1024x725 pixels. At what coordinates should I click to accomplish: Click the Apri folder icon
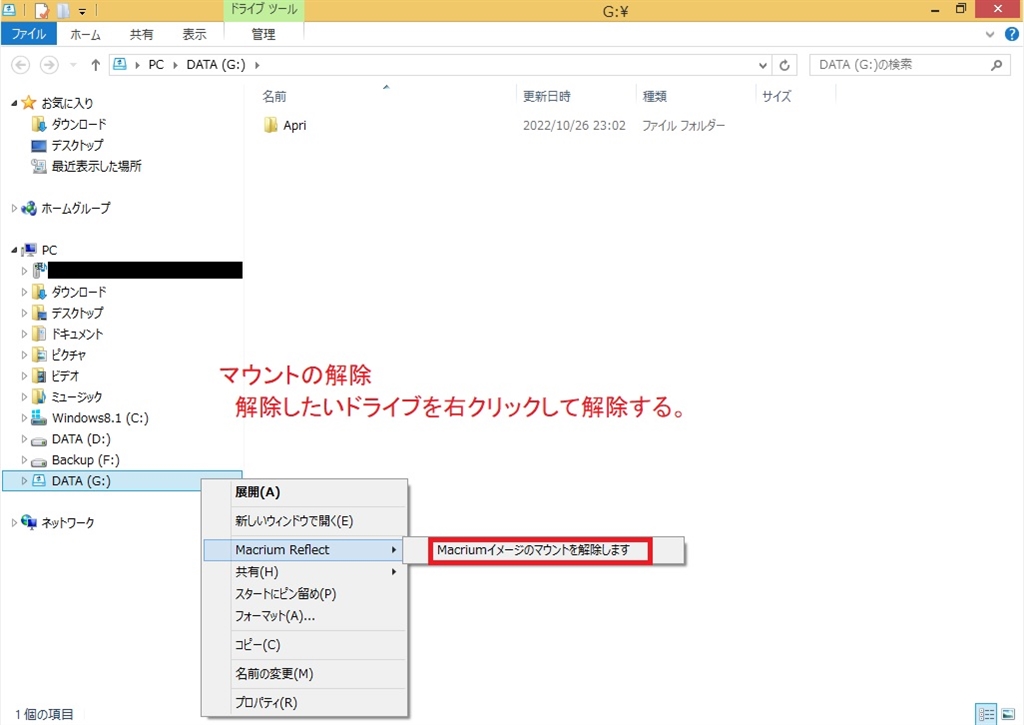(x=270, y=125)
